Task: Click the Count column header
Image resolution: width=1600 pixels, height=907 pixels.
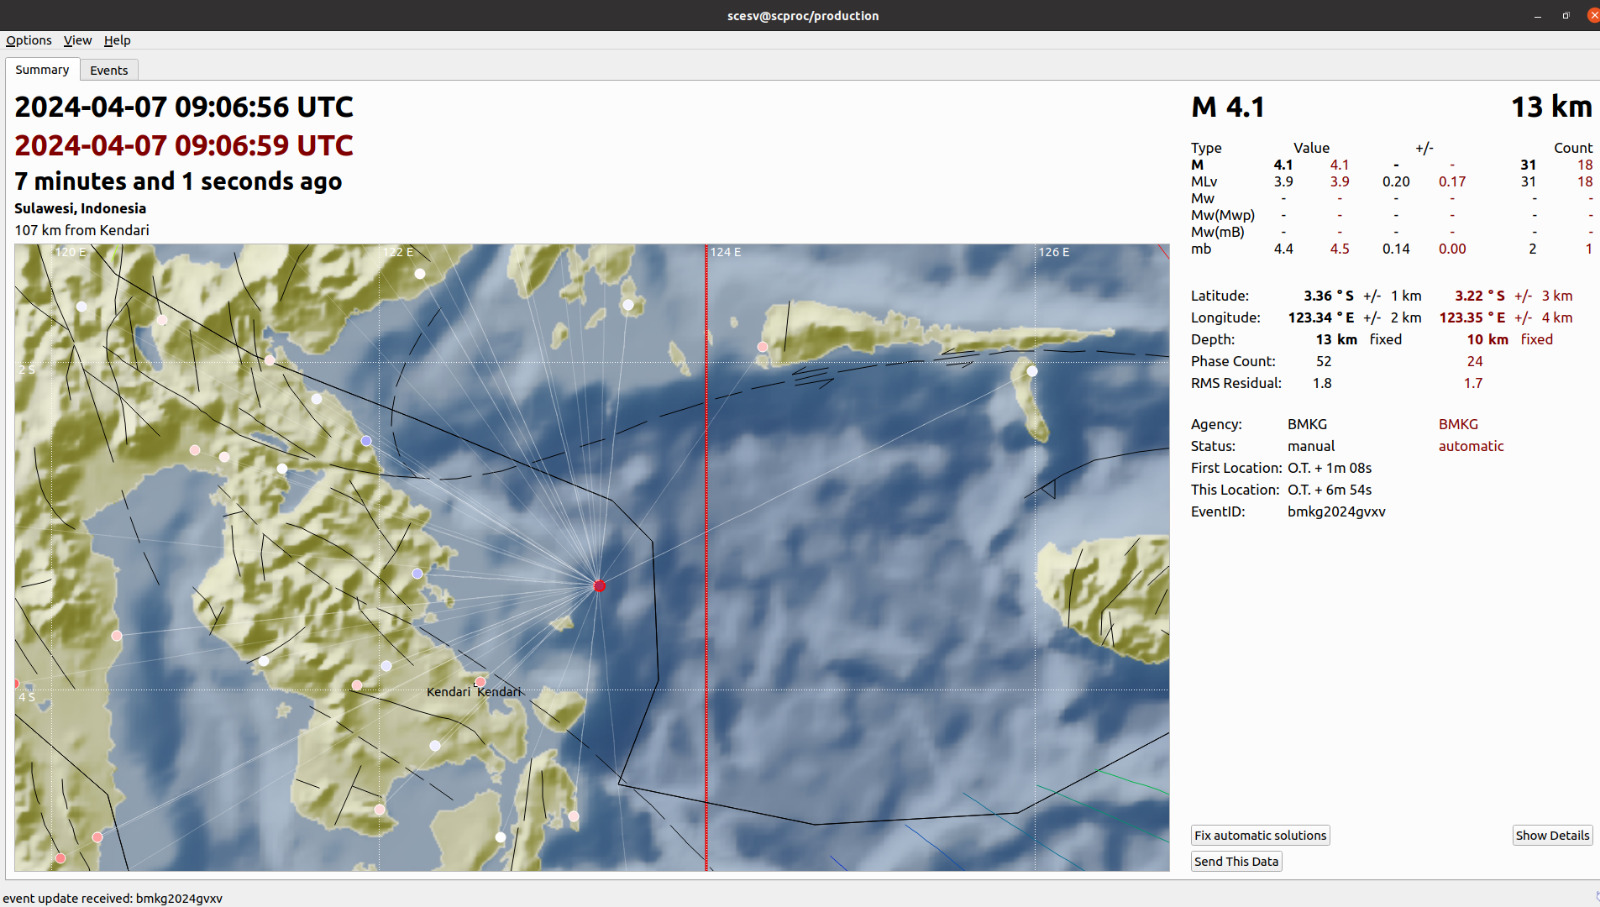Action: [1573, 148]
